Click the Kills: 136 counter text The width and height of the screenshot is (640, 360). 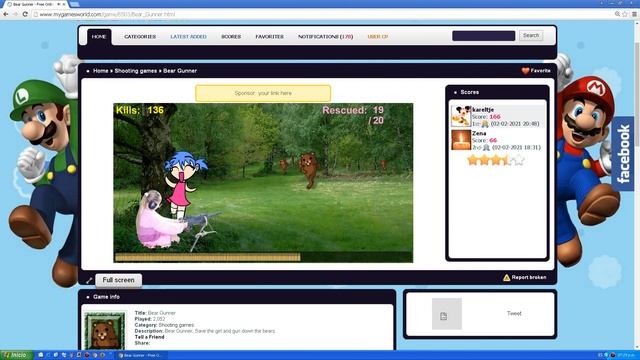[x=140, y=110]
